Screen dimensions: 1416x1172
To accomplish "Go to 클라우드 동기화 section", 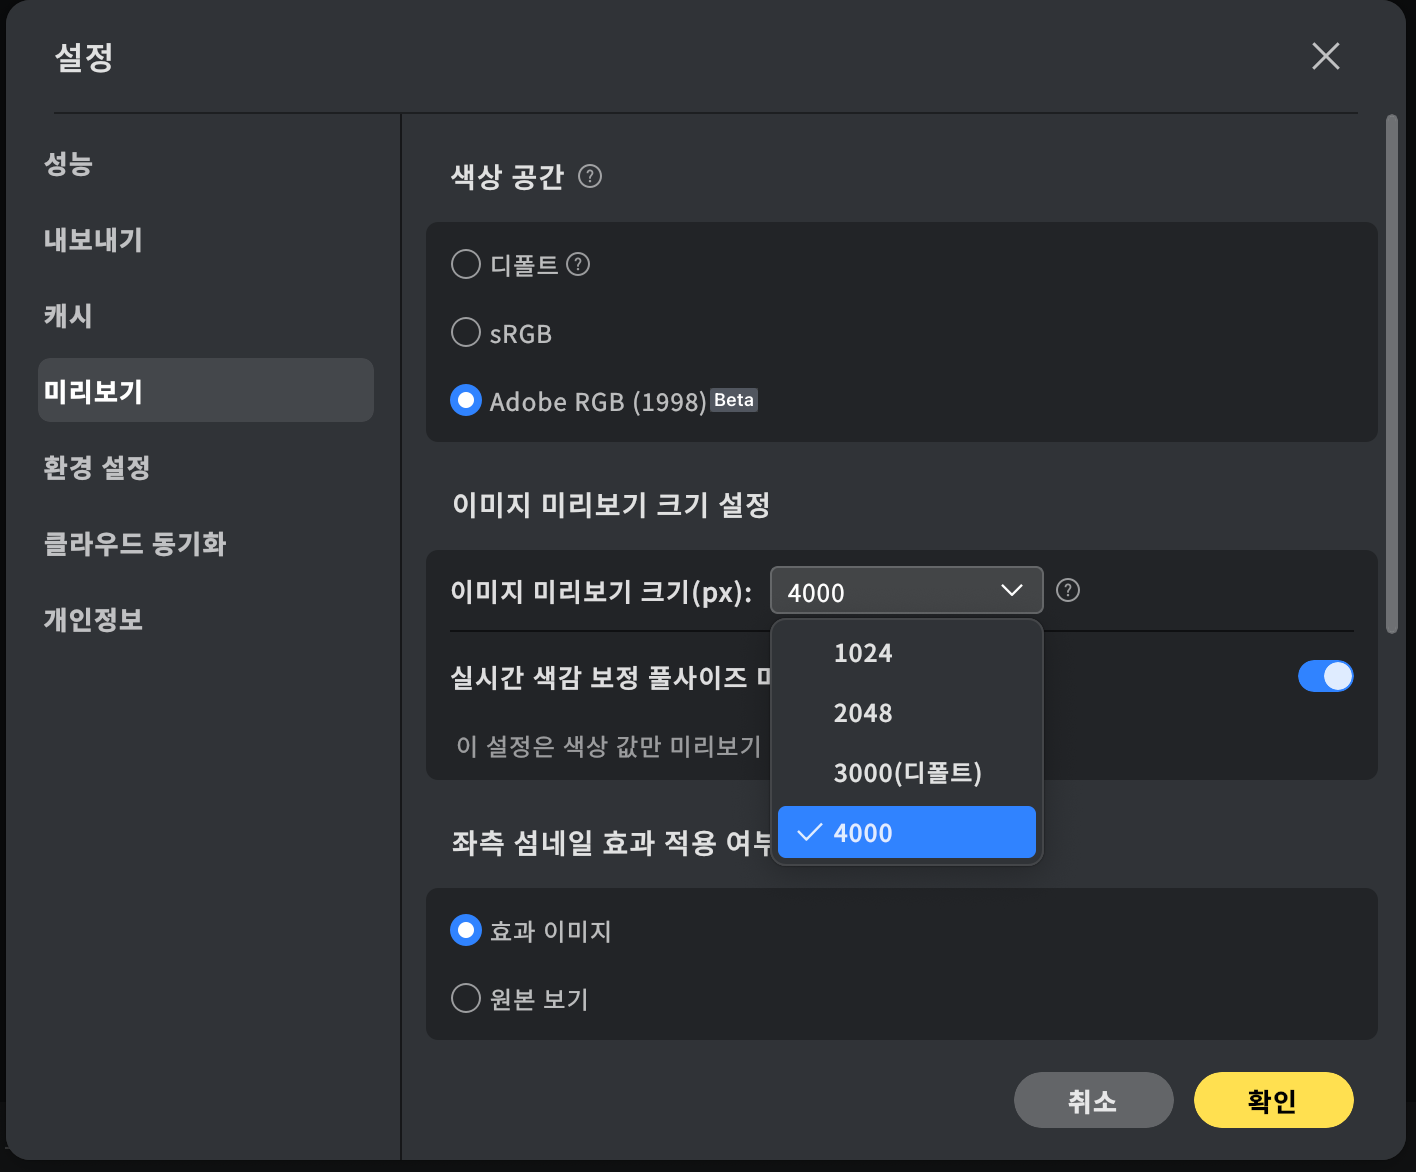I will click(135, 544).
